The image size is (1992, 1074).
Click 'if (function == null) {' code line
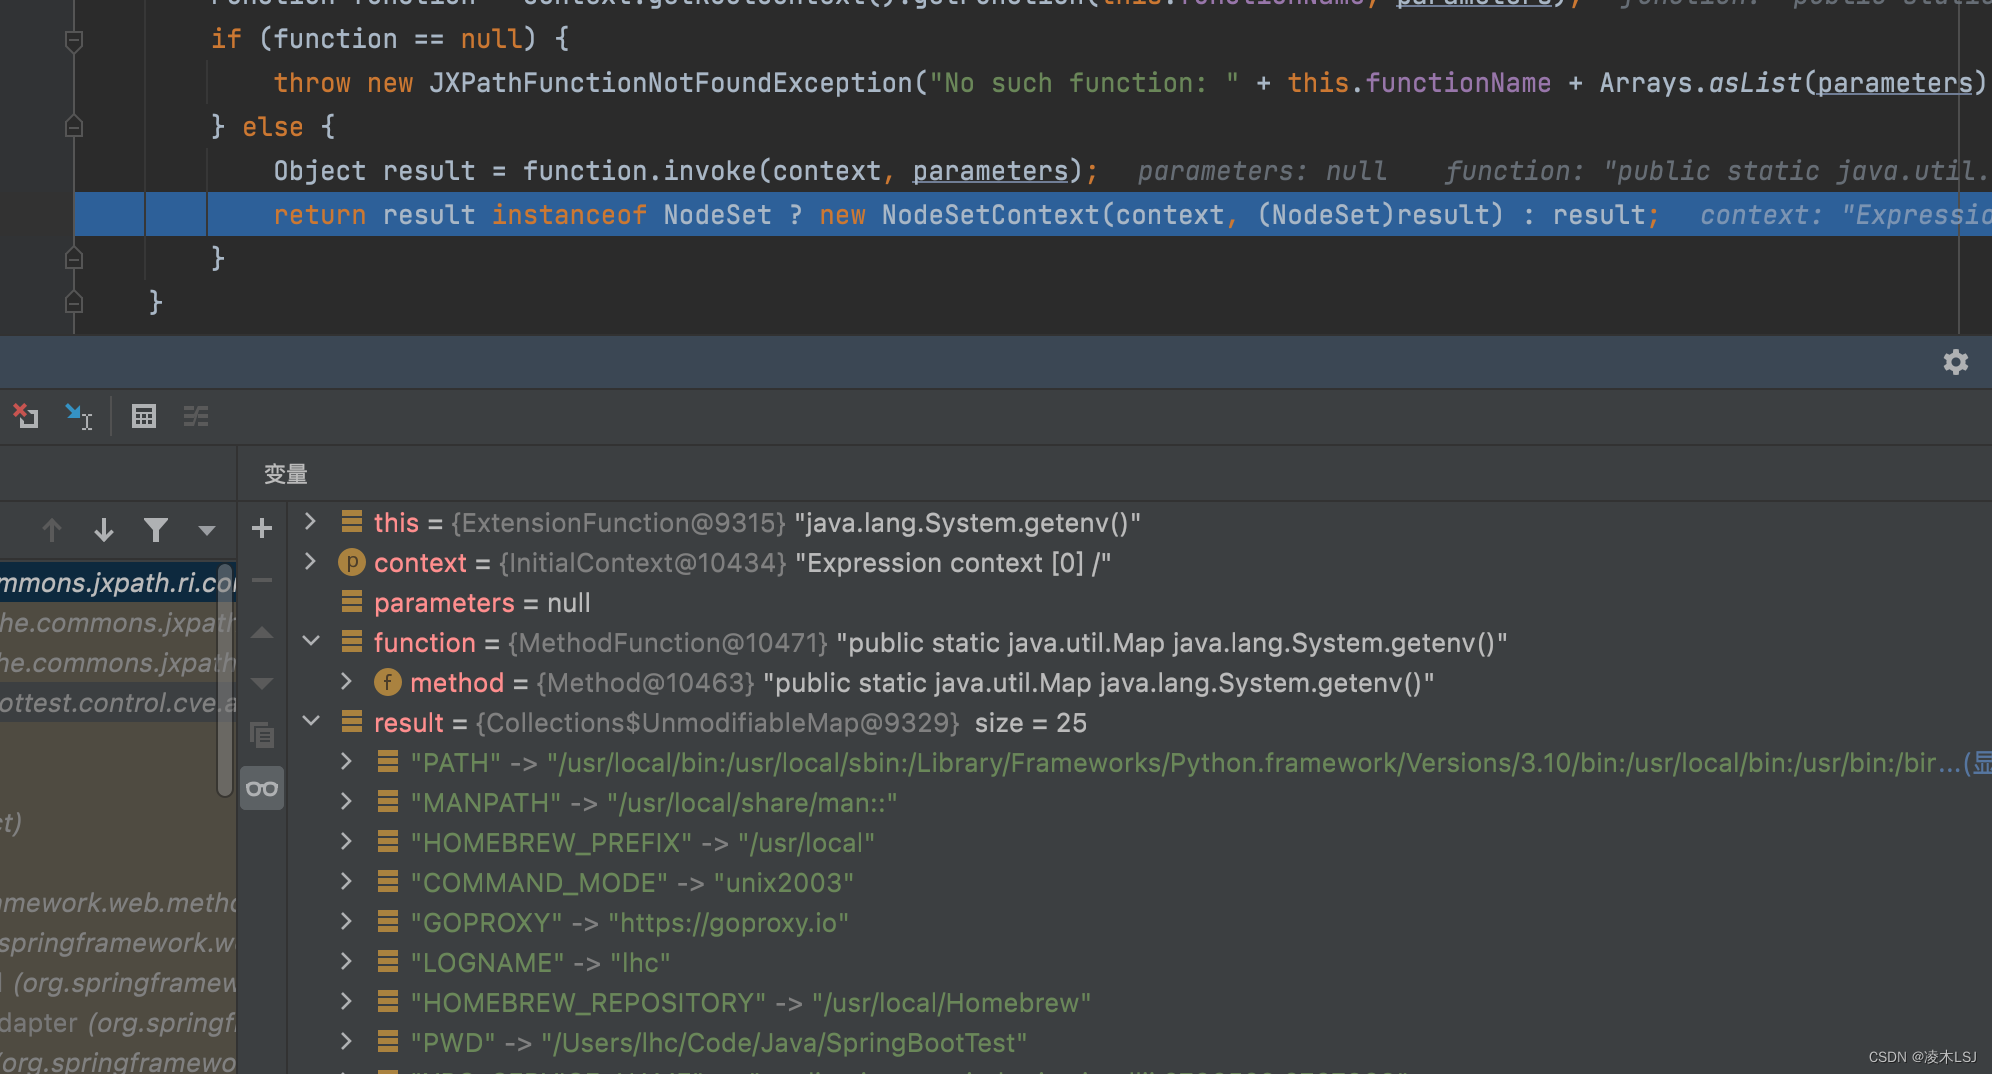click(390, 39)
